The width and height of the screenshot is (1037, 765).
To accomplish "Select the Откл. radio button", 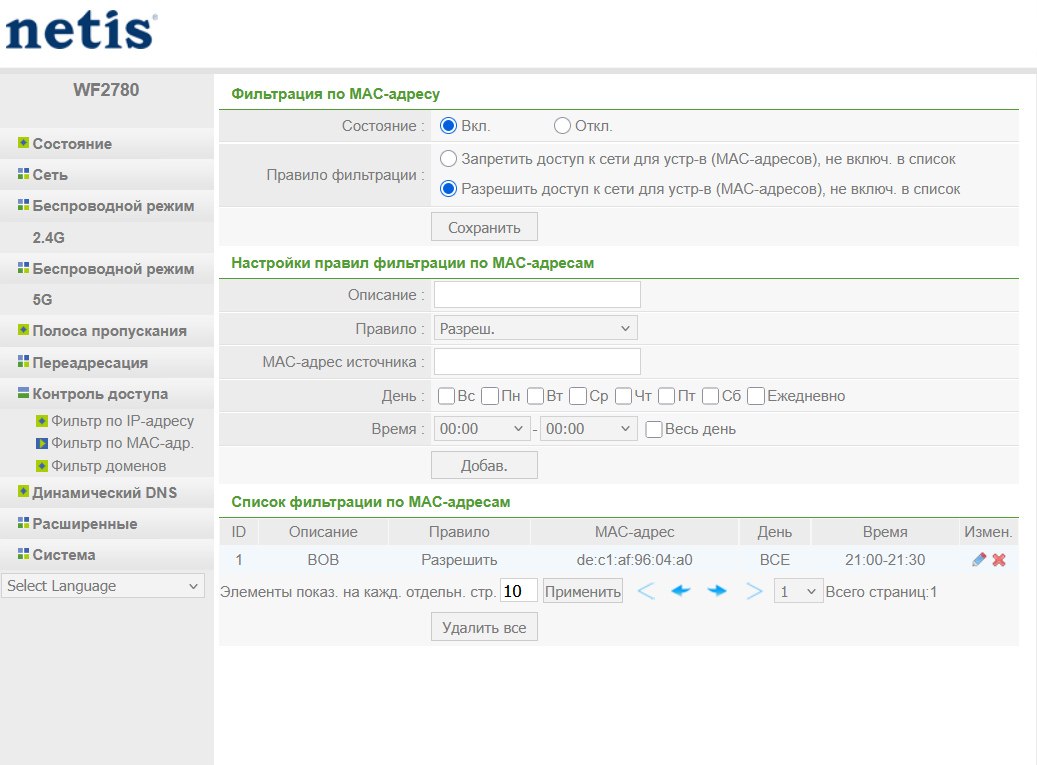I will coord(562,126).
